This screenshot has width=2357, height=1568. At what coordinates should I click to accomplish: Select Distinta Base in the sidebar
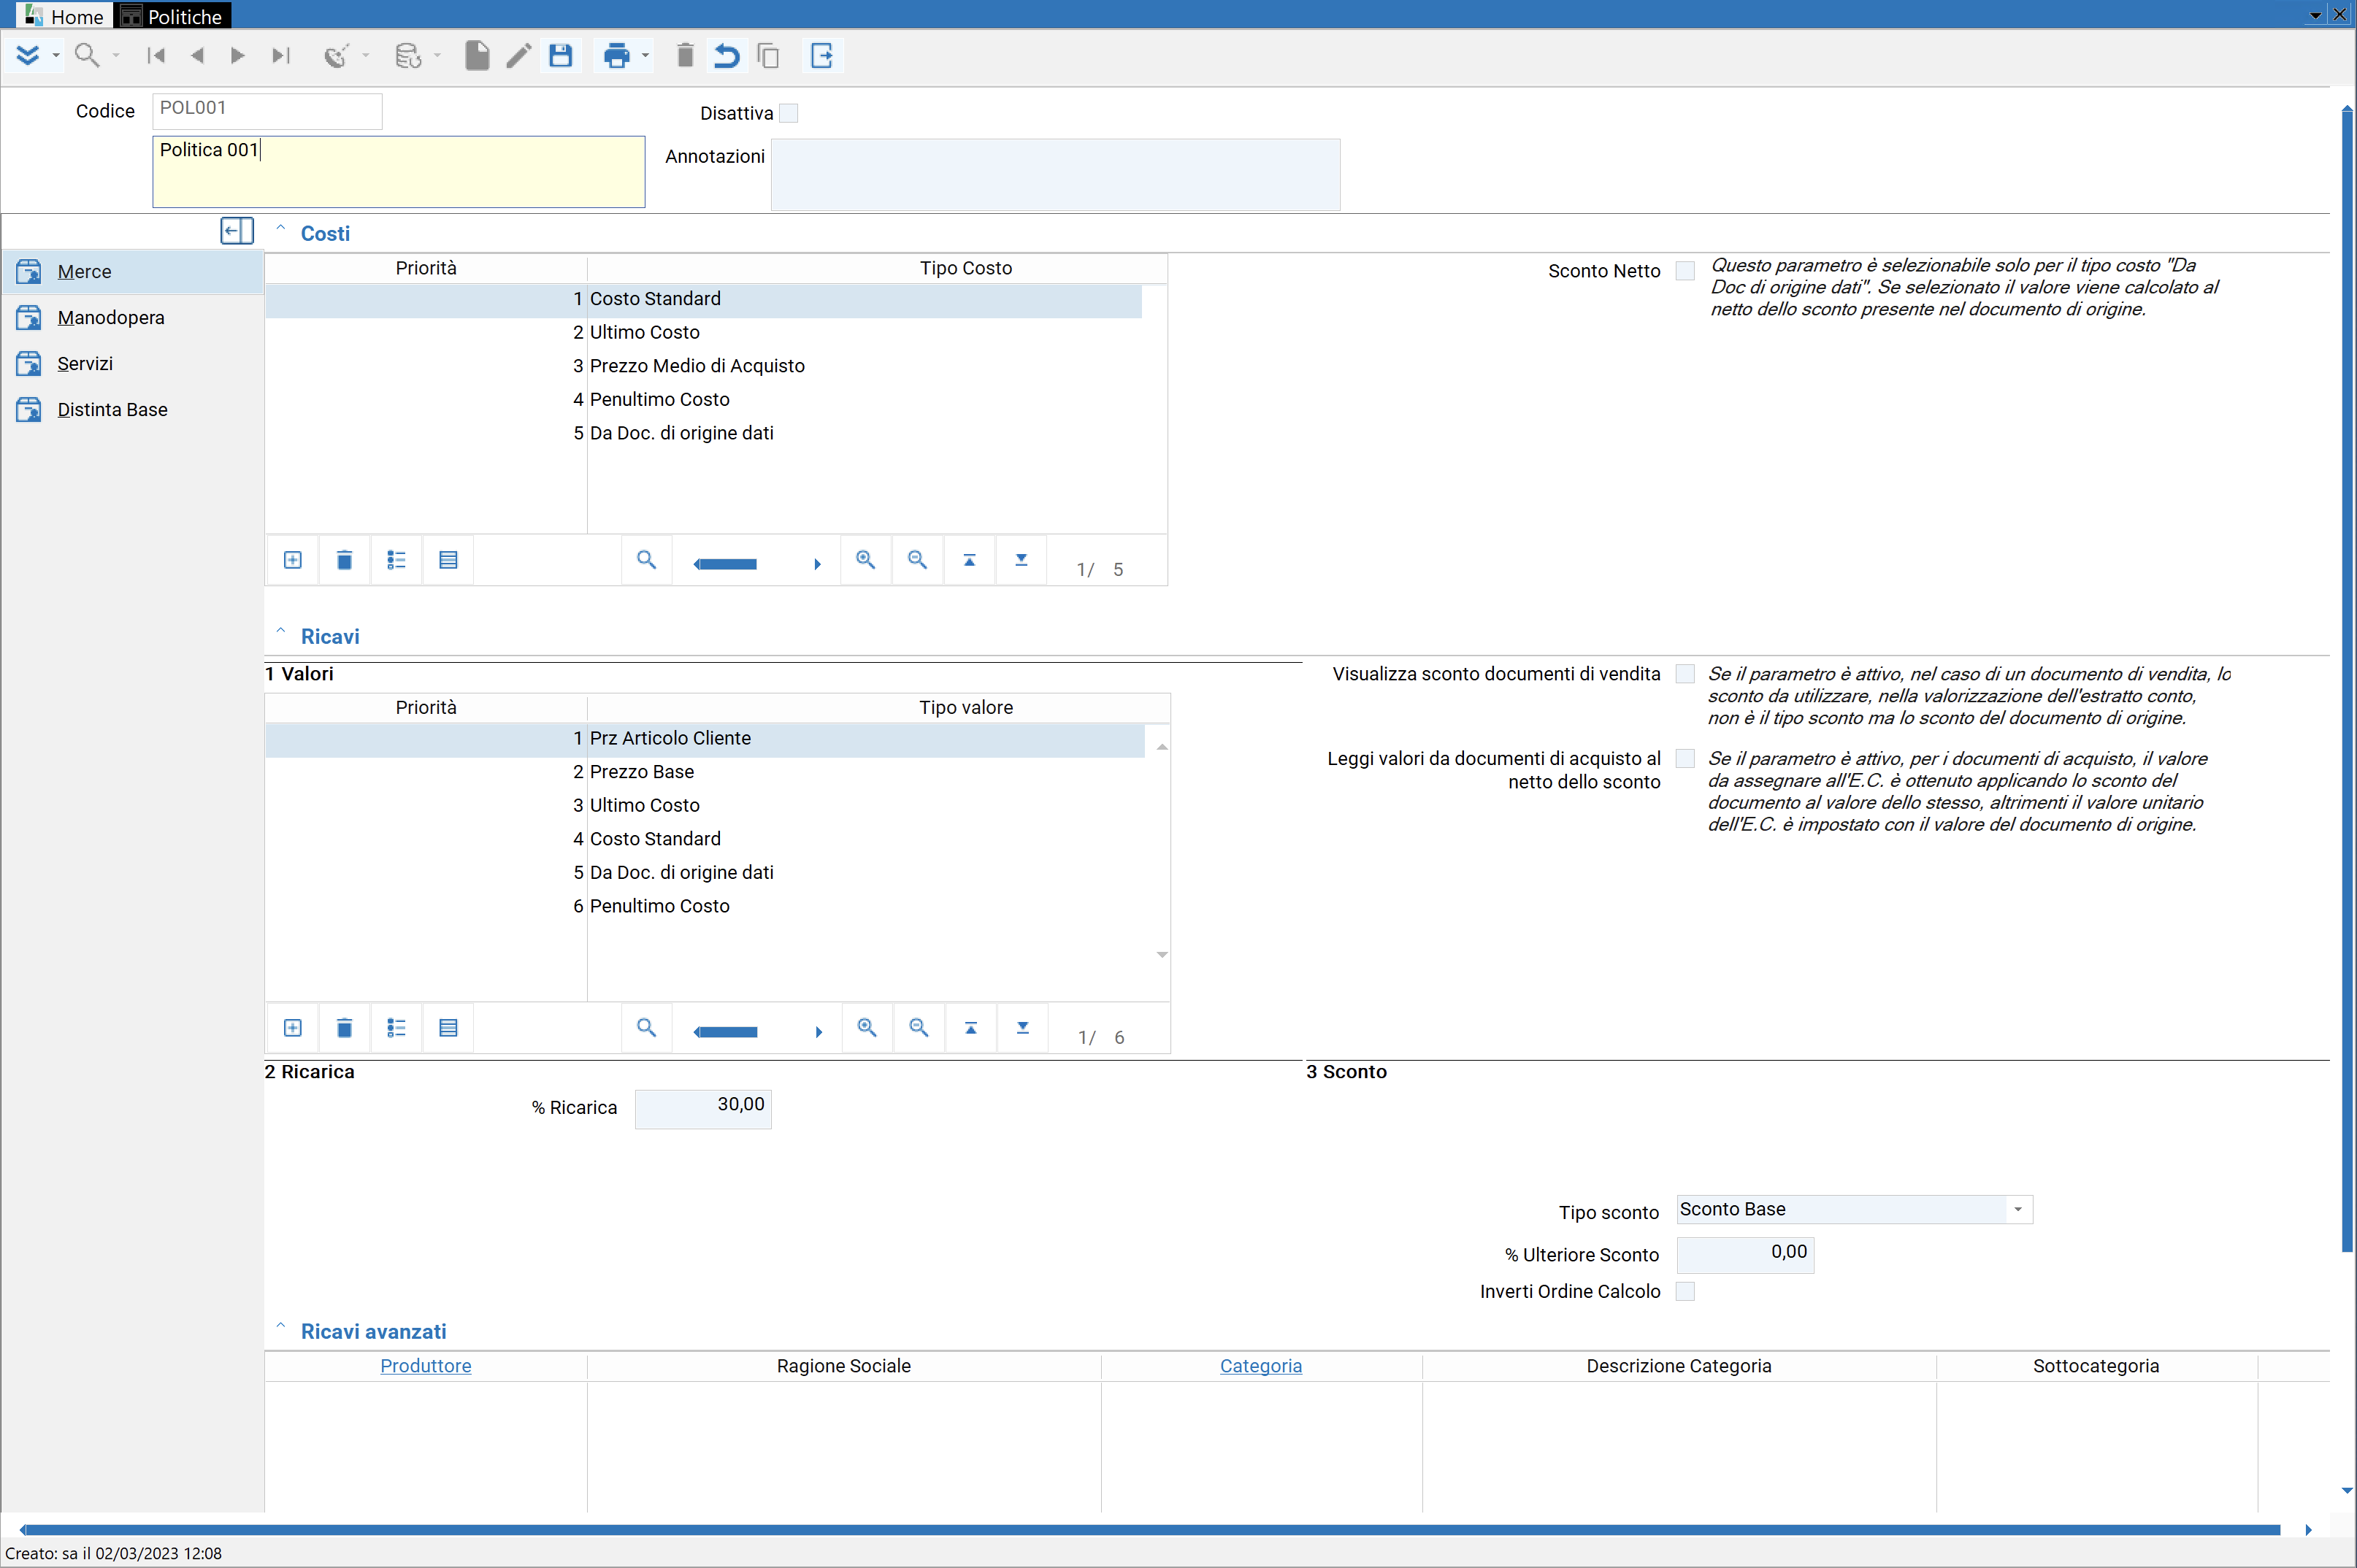pos(132,410)
